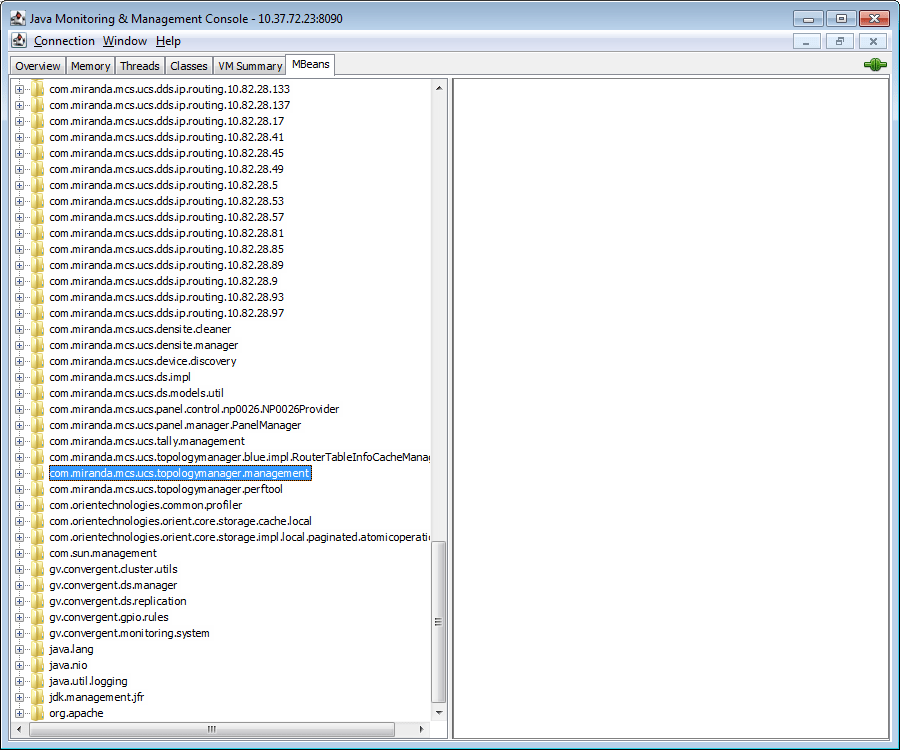
Task: Click the folder icon for com.miranda.mcs.ucs.ds.impl
Action: [38, 377]
